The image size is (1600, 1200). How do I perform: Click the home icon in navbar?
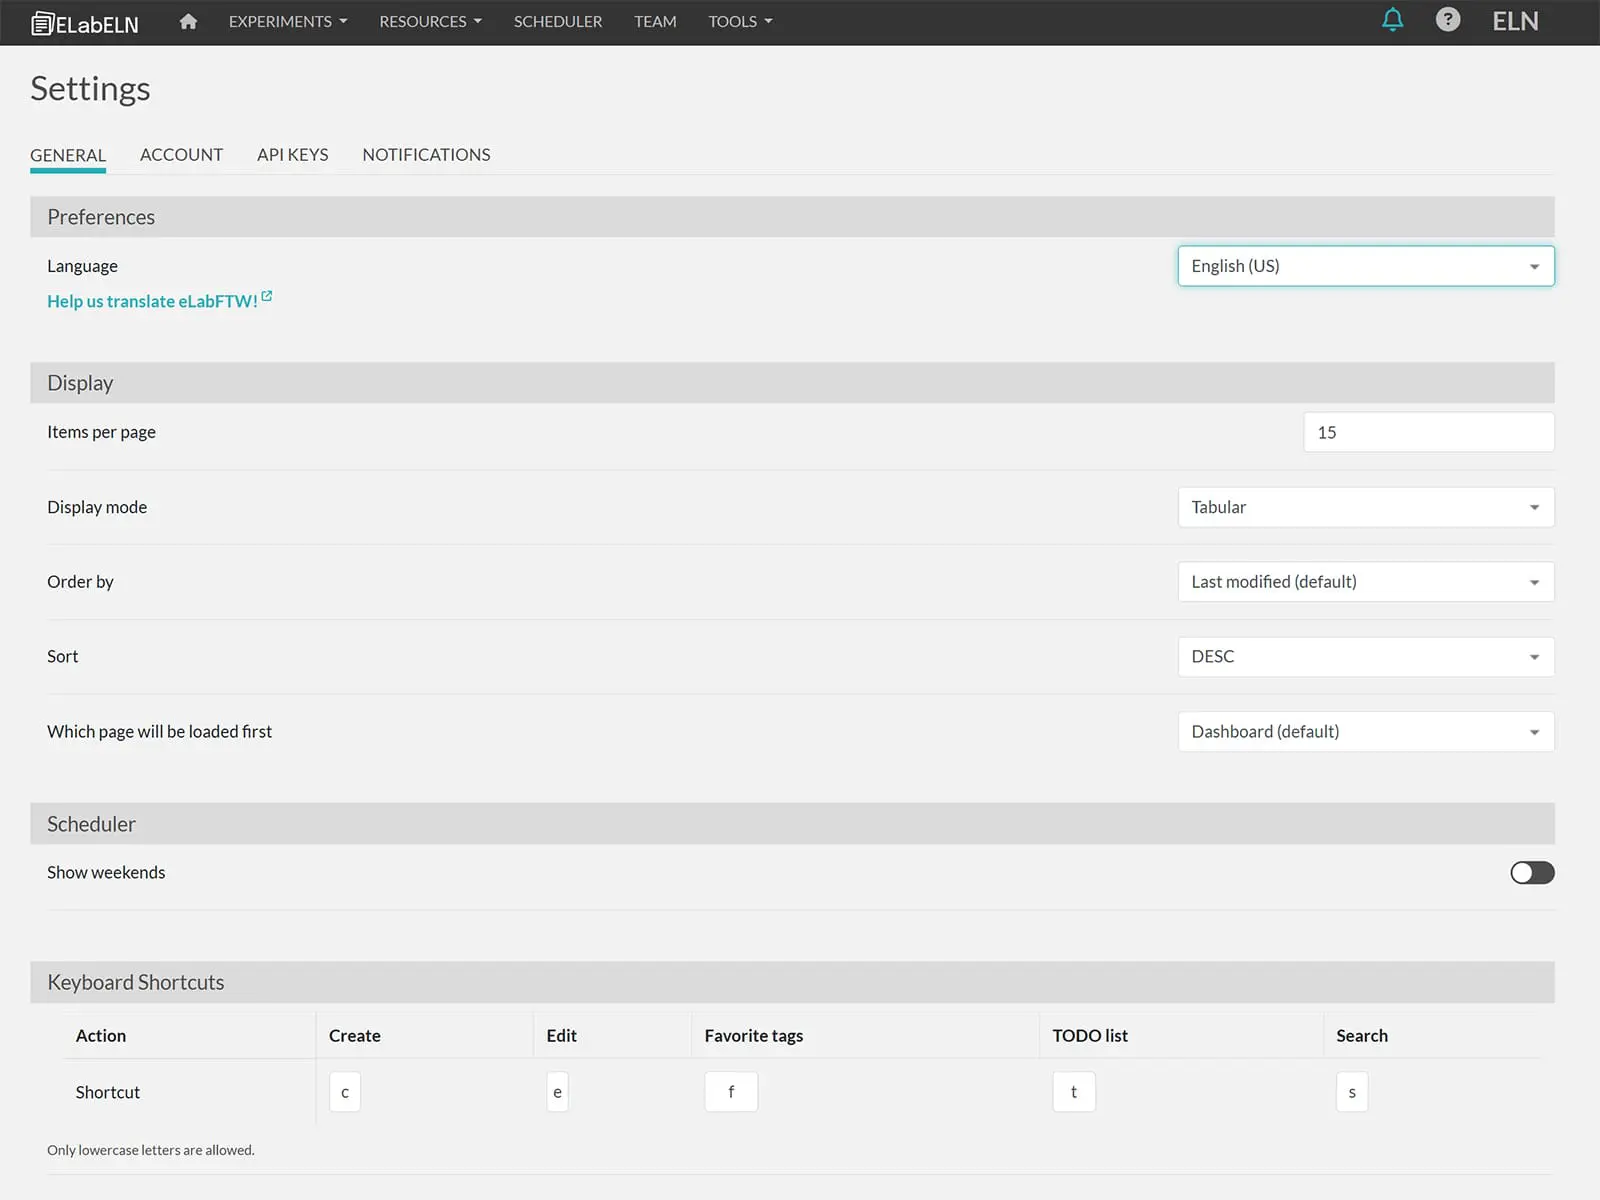[188, 22]
